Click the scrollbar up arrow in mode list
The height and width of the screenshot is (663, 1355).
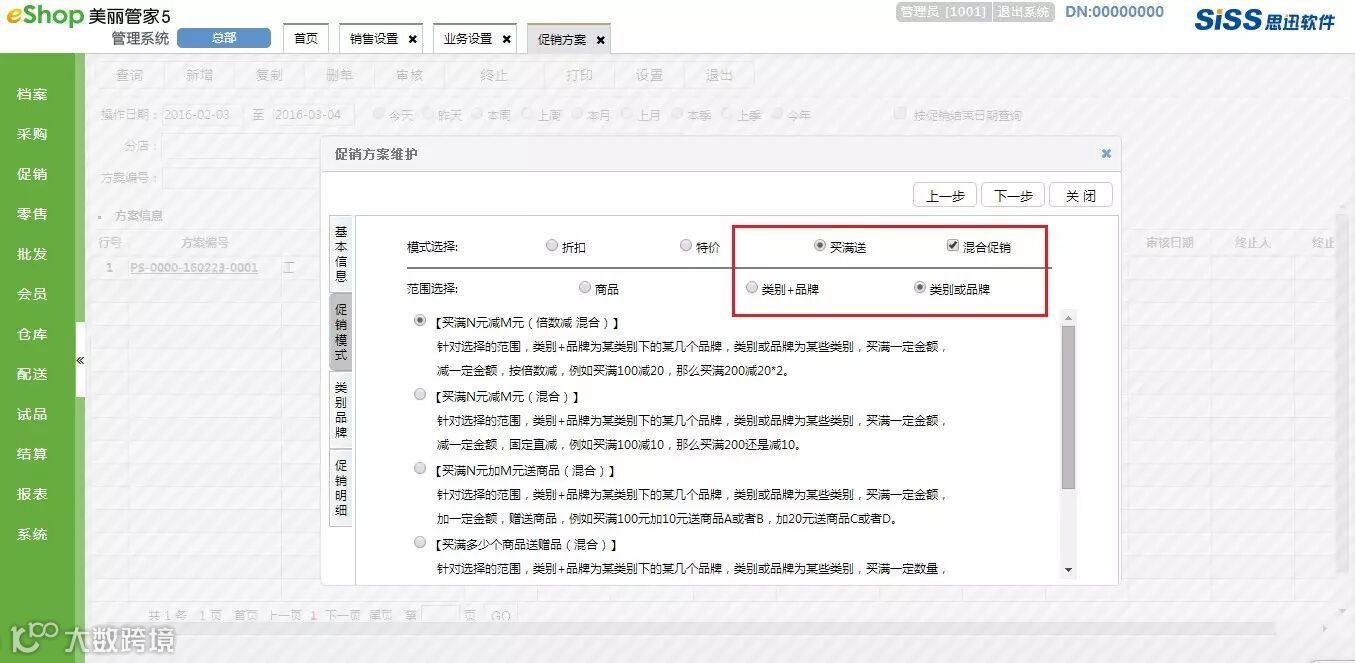click(x=1068, y=318)
